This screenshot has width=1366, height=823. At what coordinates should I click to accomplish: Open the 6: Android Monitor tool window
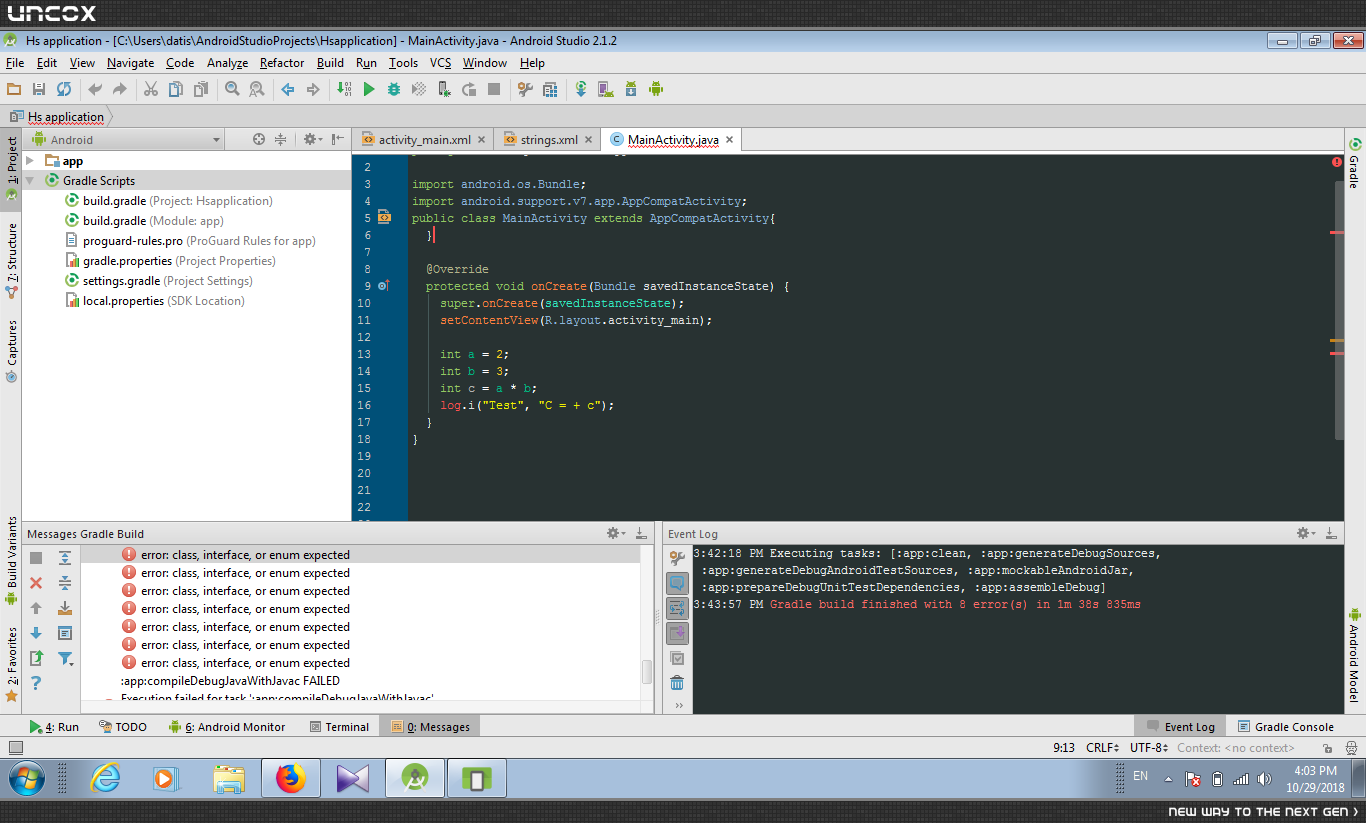tap(228, 727)
